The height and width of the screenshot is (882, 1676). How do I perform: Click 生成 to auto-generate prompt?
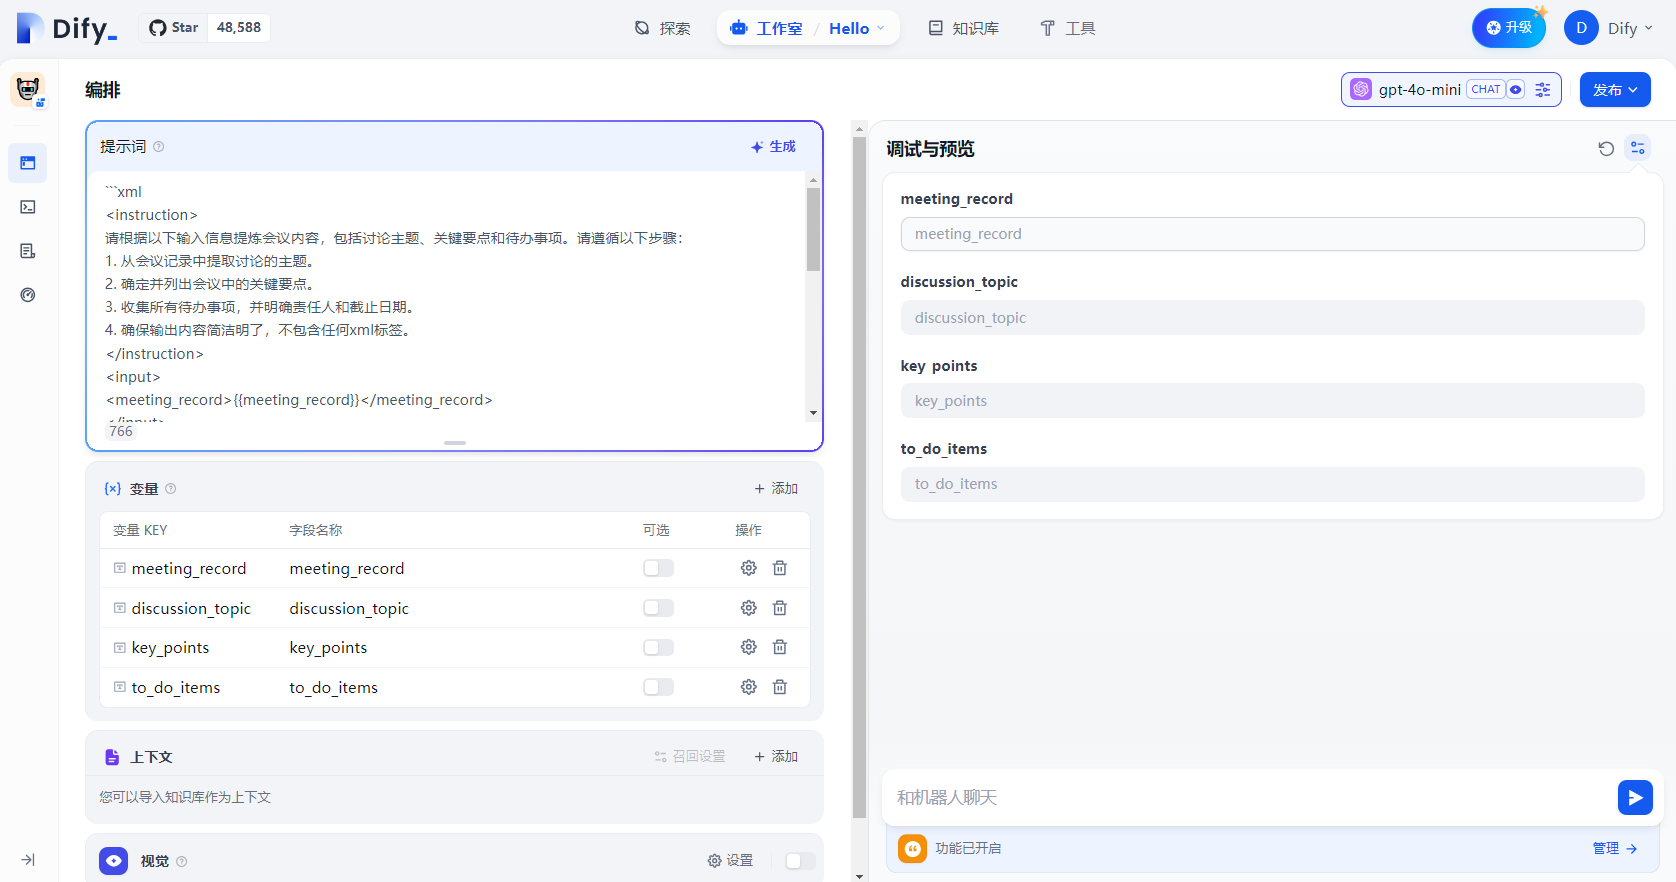[773, 147]
